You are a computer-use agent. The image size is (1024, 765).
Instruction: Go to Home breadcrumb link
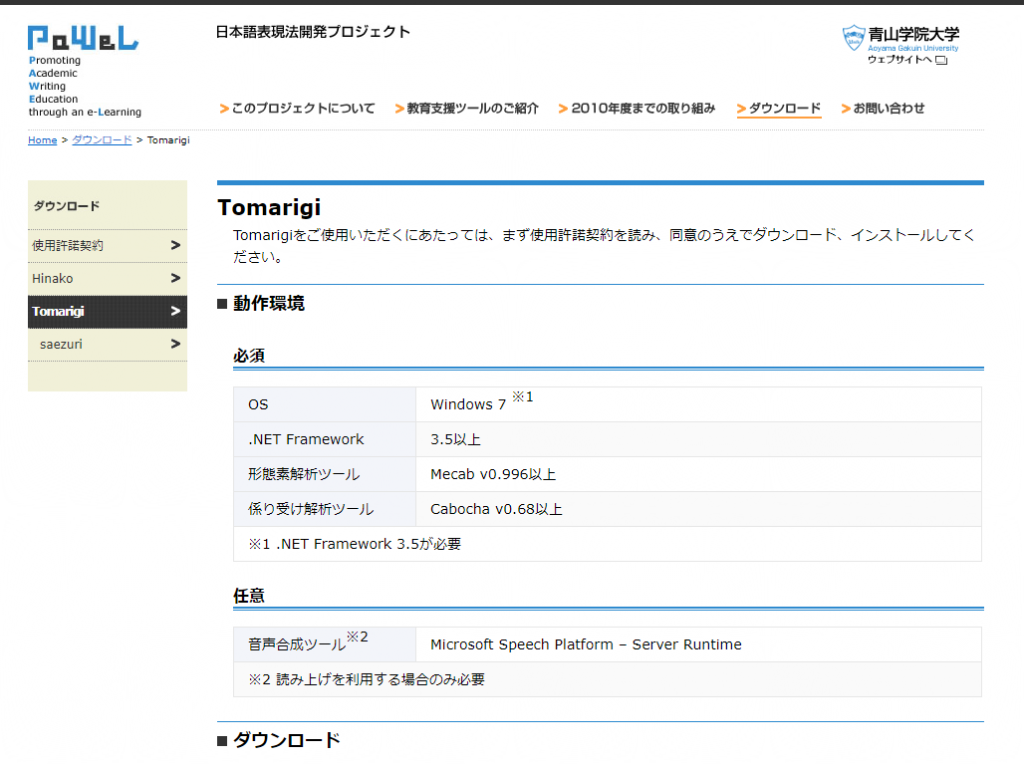pos(42,140)
